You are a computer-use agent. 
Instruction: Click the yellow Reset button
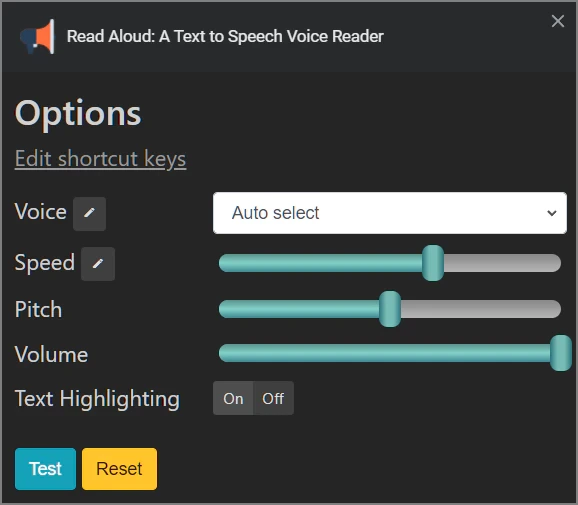[x=119, y=469]
